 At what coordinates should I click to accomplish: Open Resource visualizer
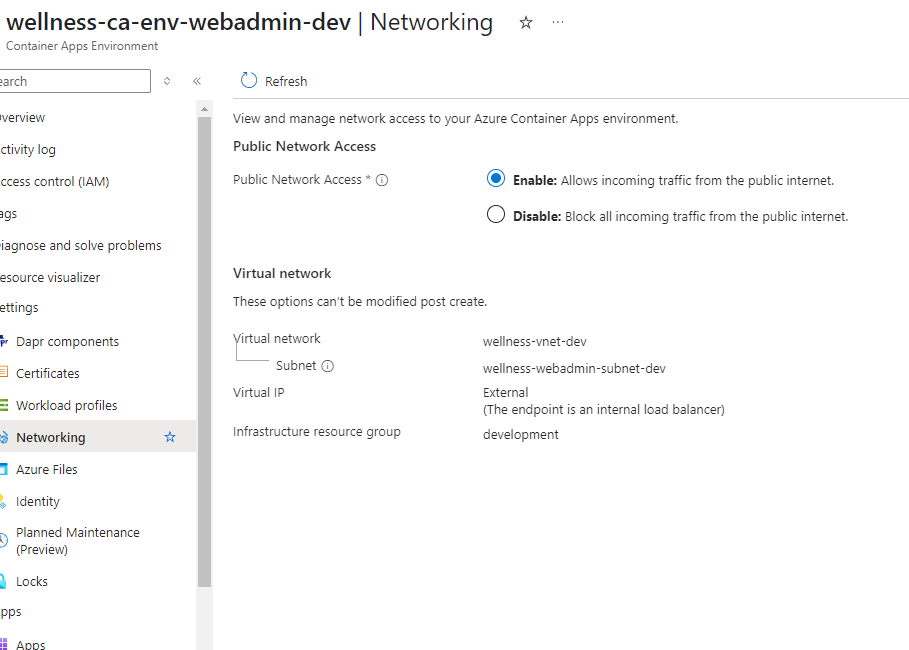[50, 277]
